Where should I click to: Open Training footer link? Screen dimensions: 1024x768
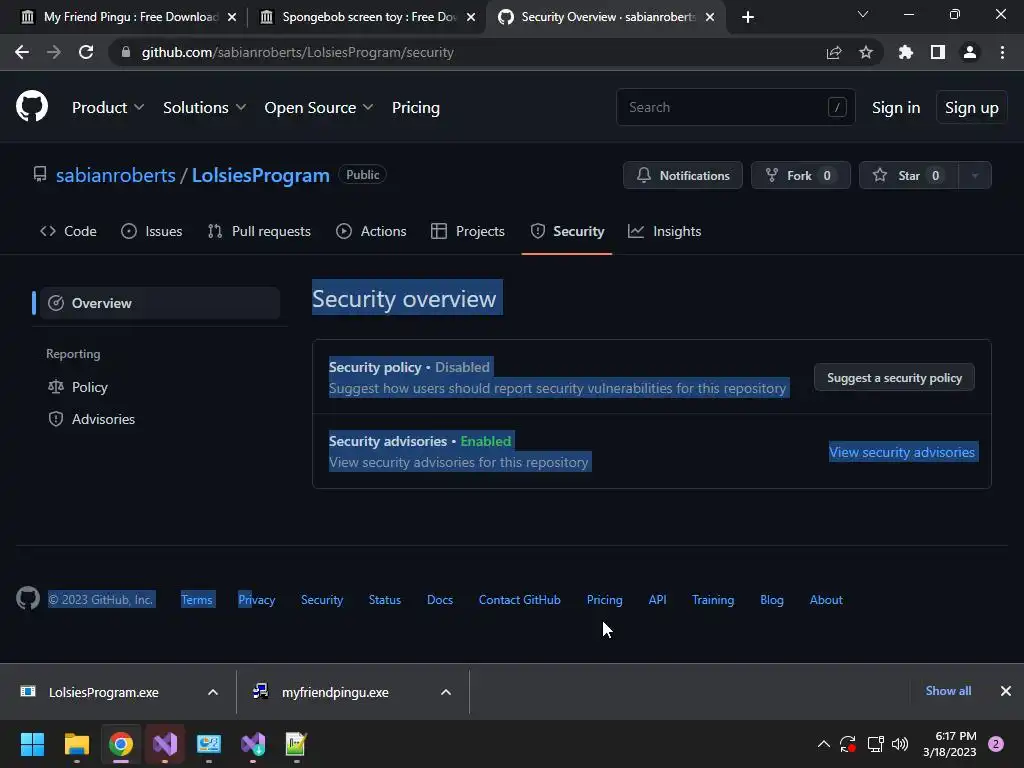(713, 600)
